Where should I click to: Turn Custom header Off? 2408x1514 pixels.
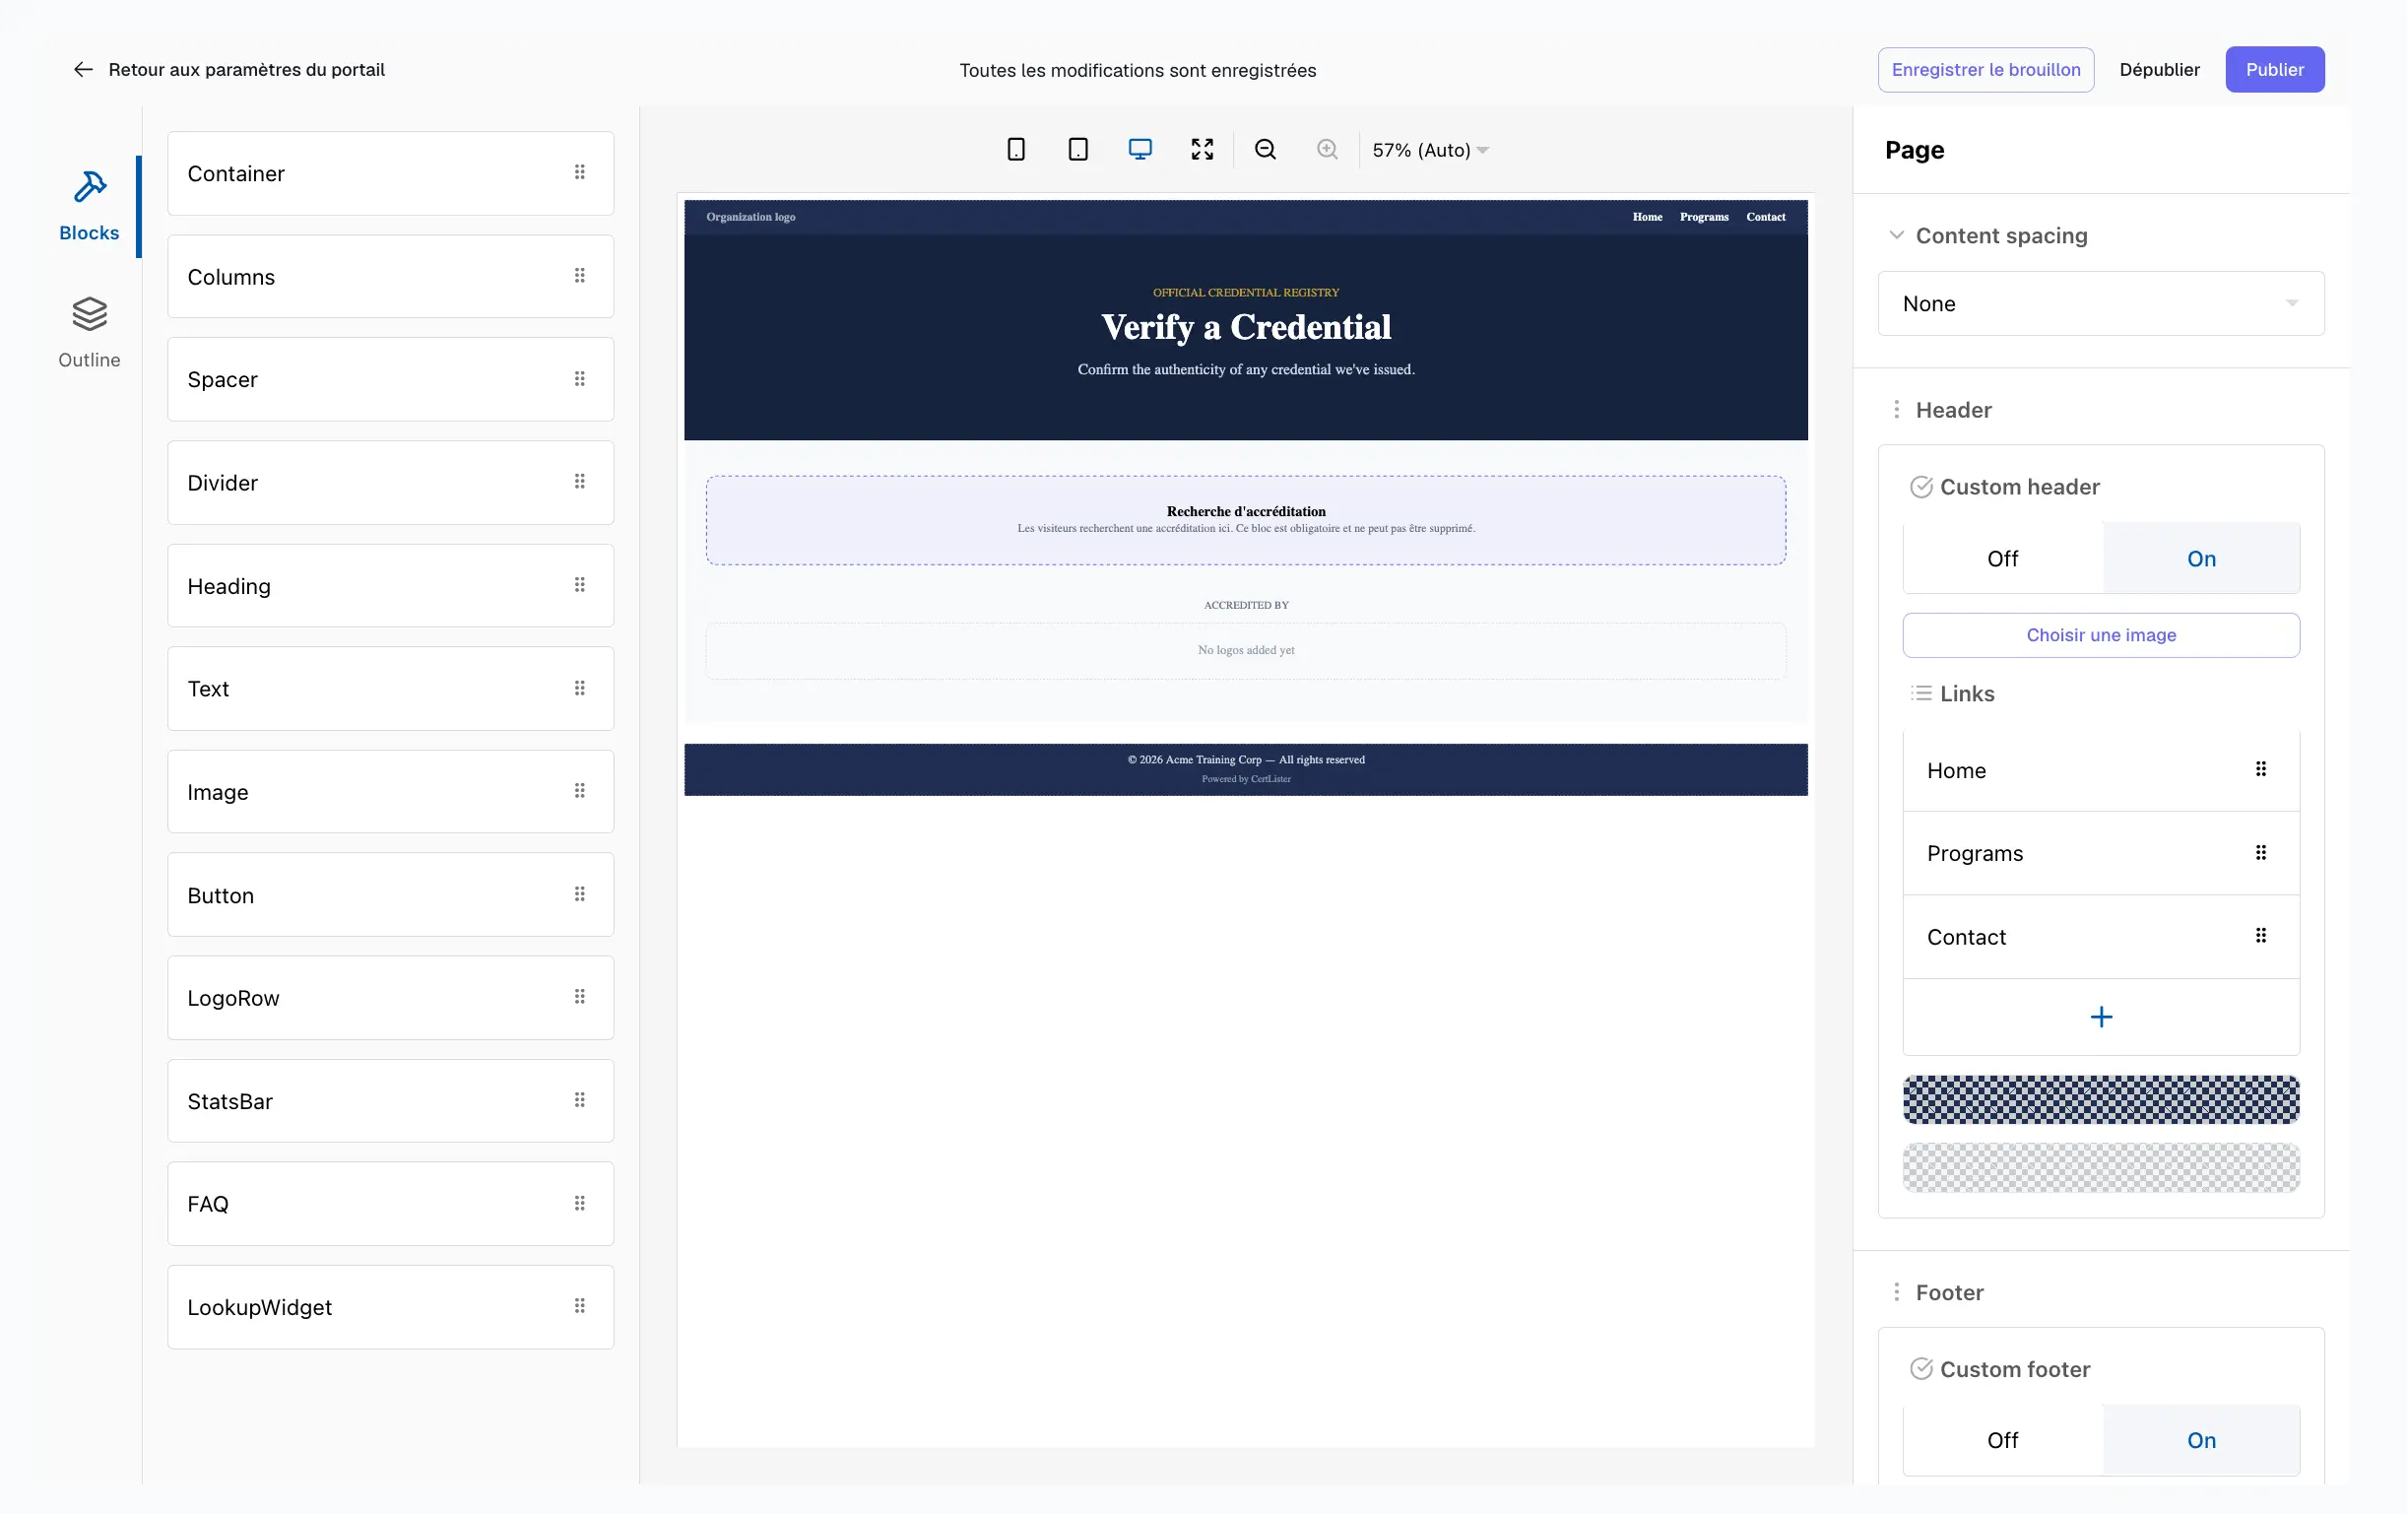point(2002,559)
